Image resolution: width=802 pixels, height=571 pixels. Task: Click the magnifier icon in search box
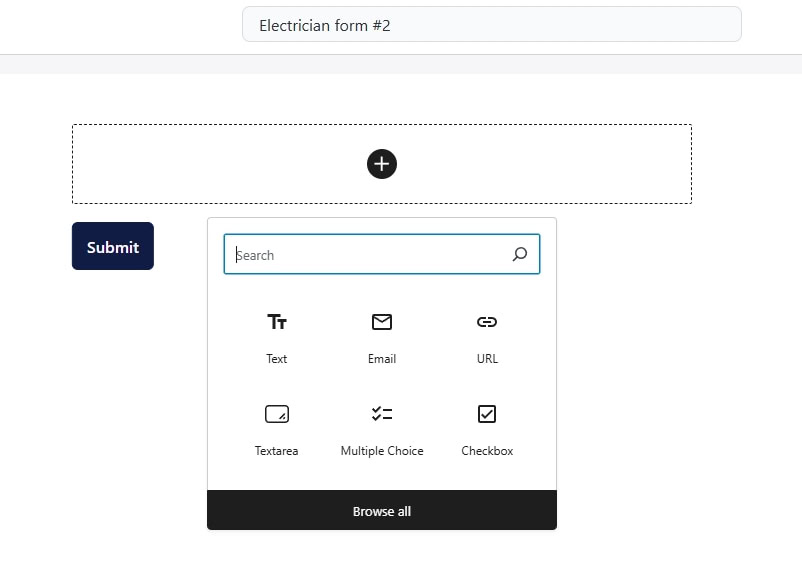tap(520, 254)
